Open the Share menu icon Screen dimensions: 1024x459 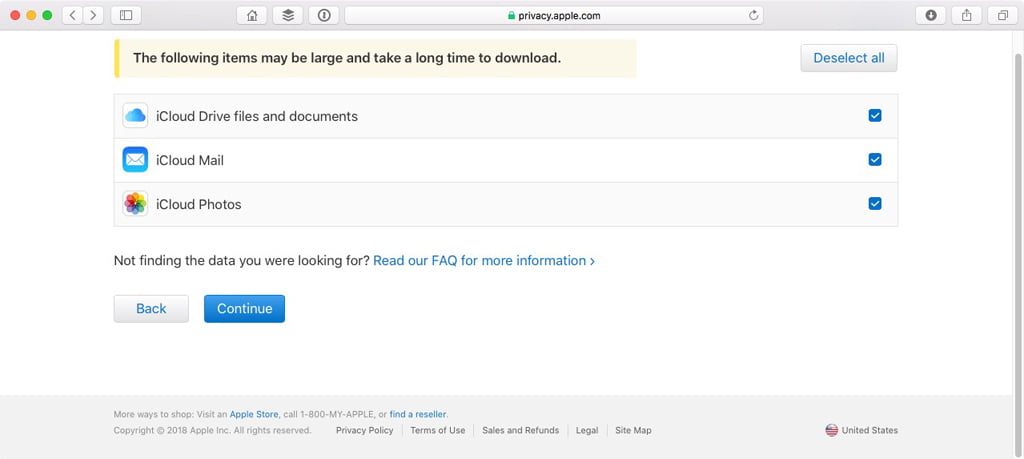967,15
